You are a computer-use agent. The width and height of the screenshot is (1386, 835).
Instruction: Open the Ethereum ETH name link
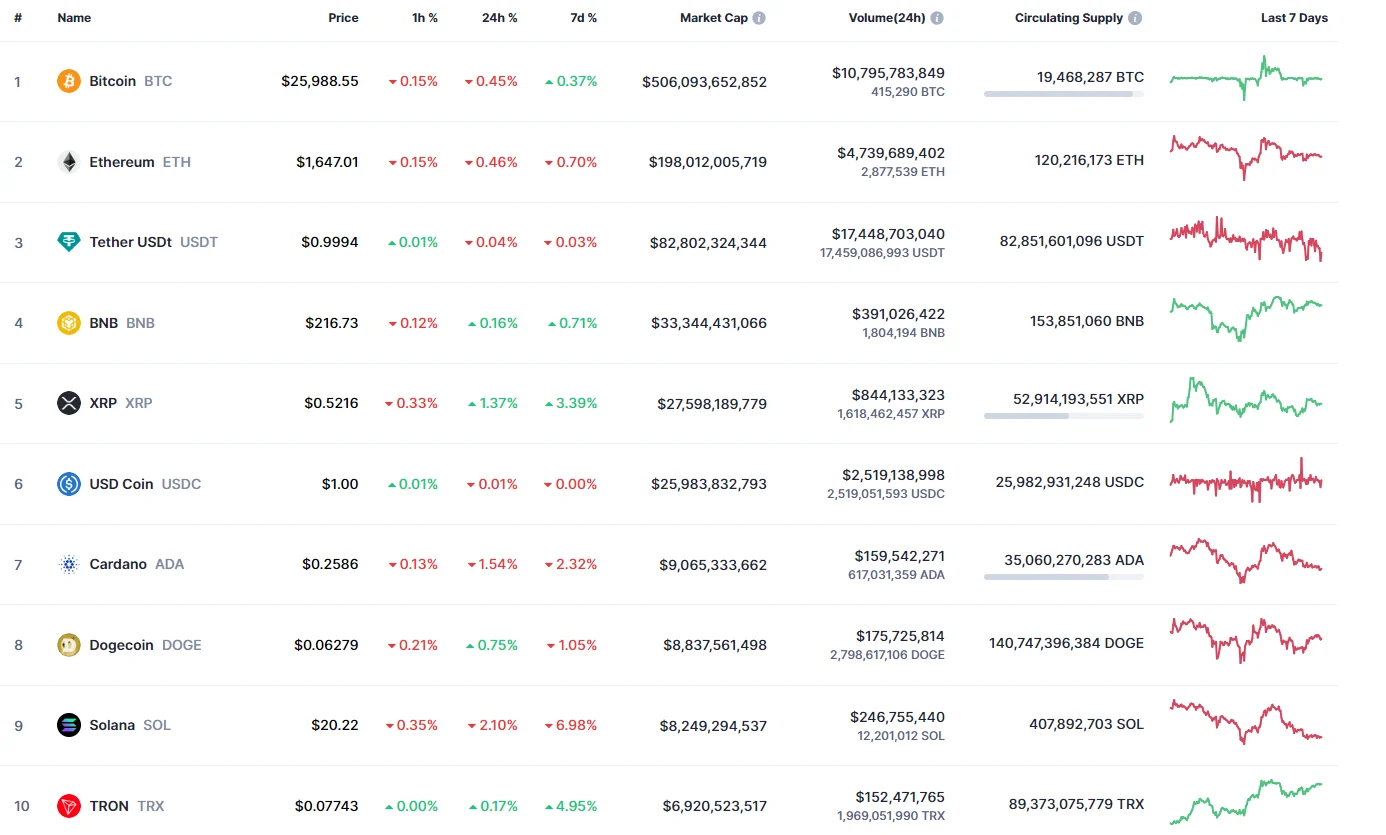121,161
